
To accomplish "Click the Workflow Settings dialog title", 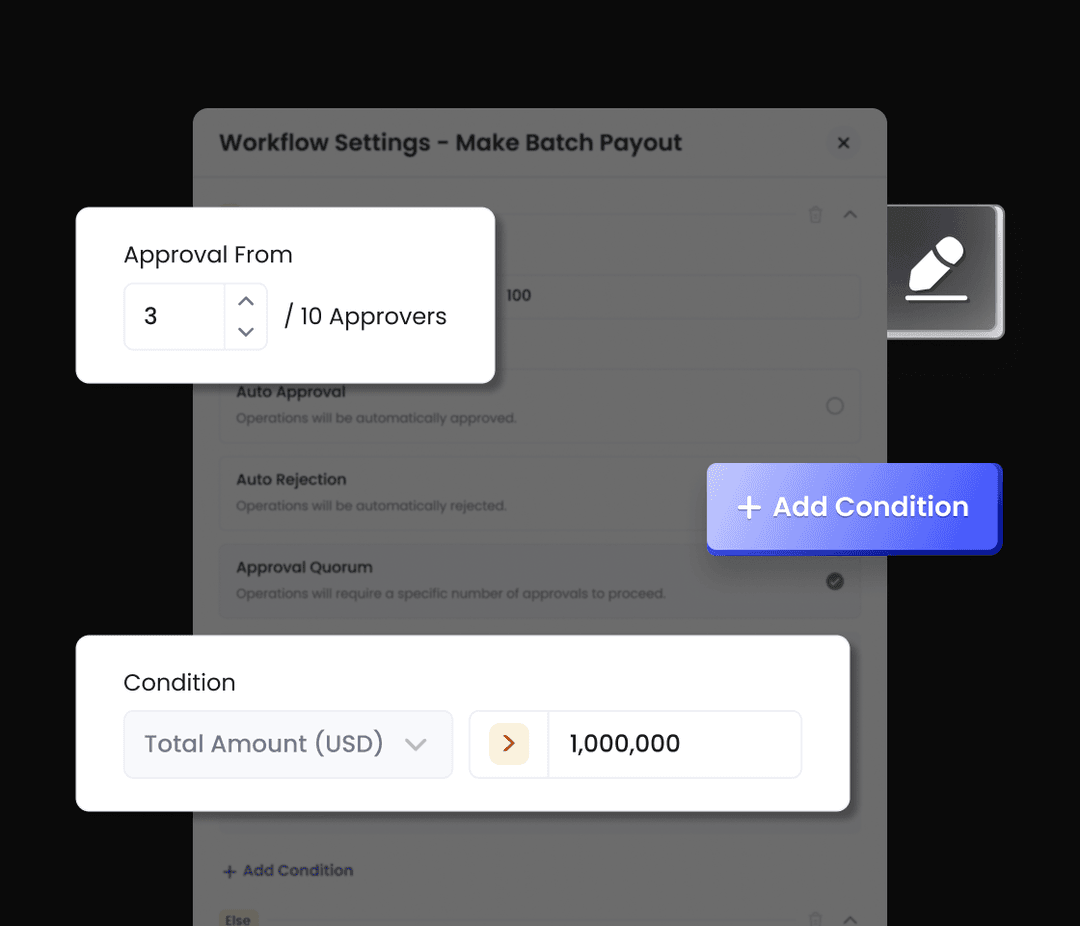I will [x=450, y=143].
